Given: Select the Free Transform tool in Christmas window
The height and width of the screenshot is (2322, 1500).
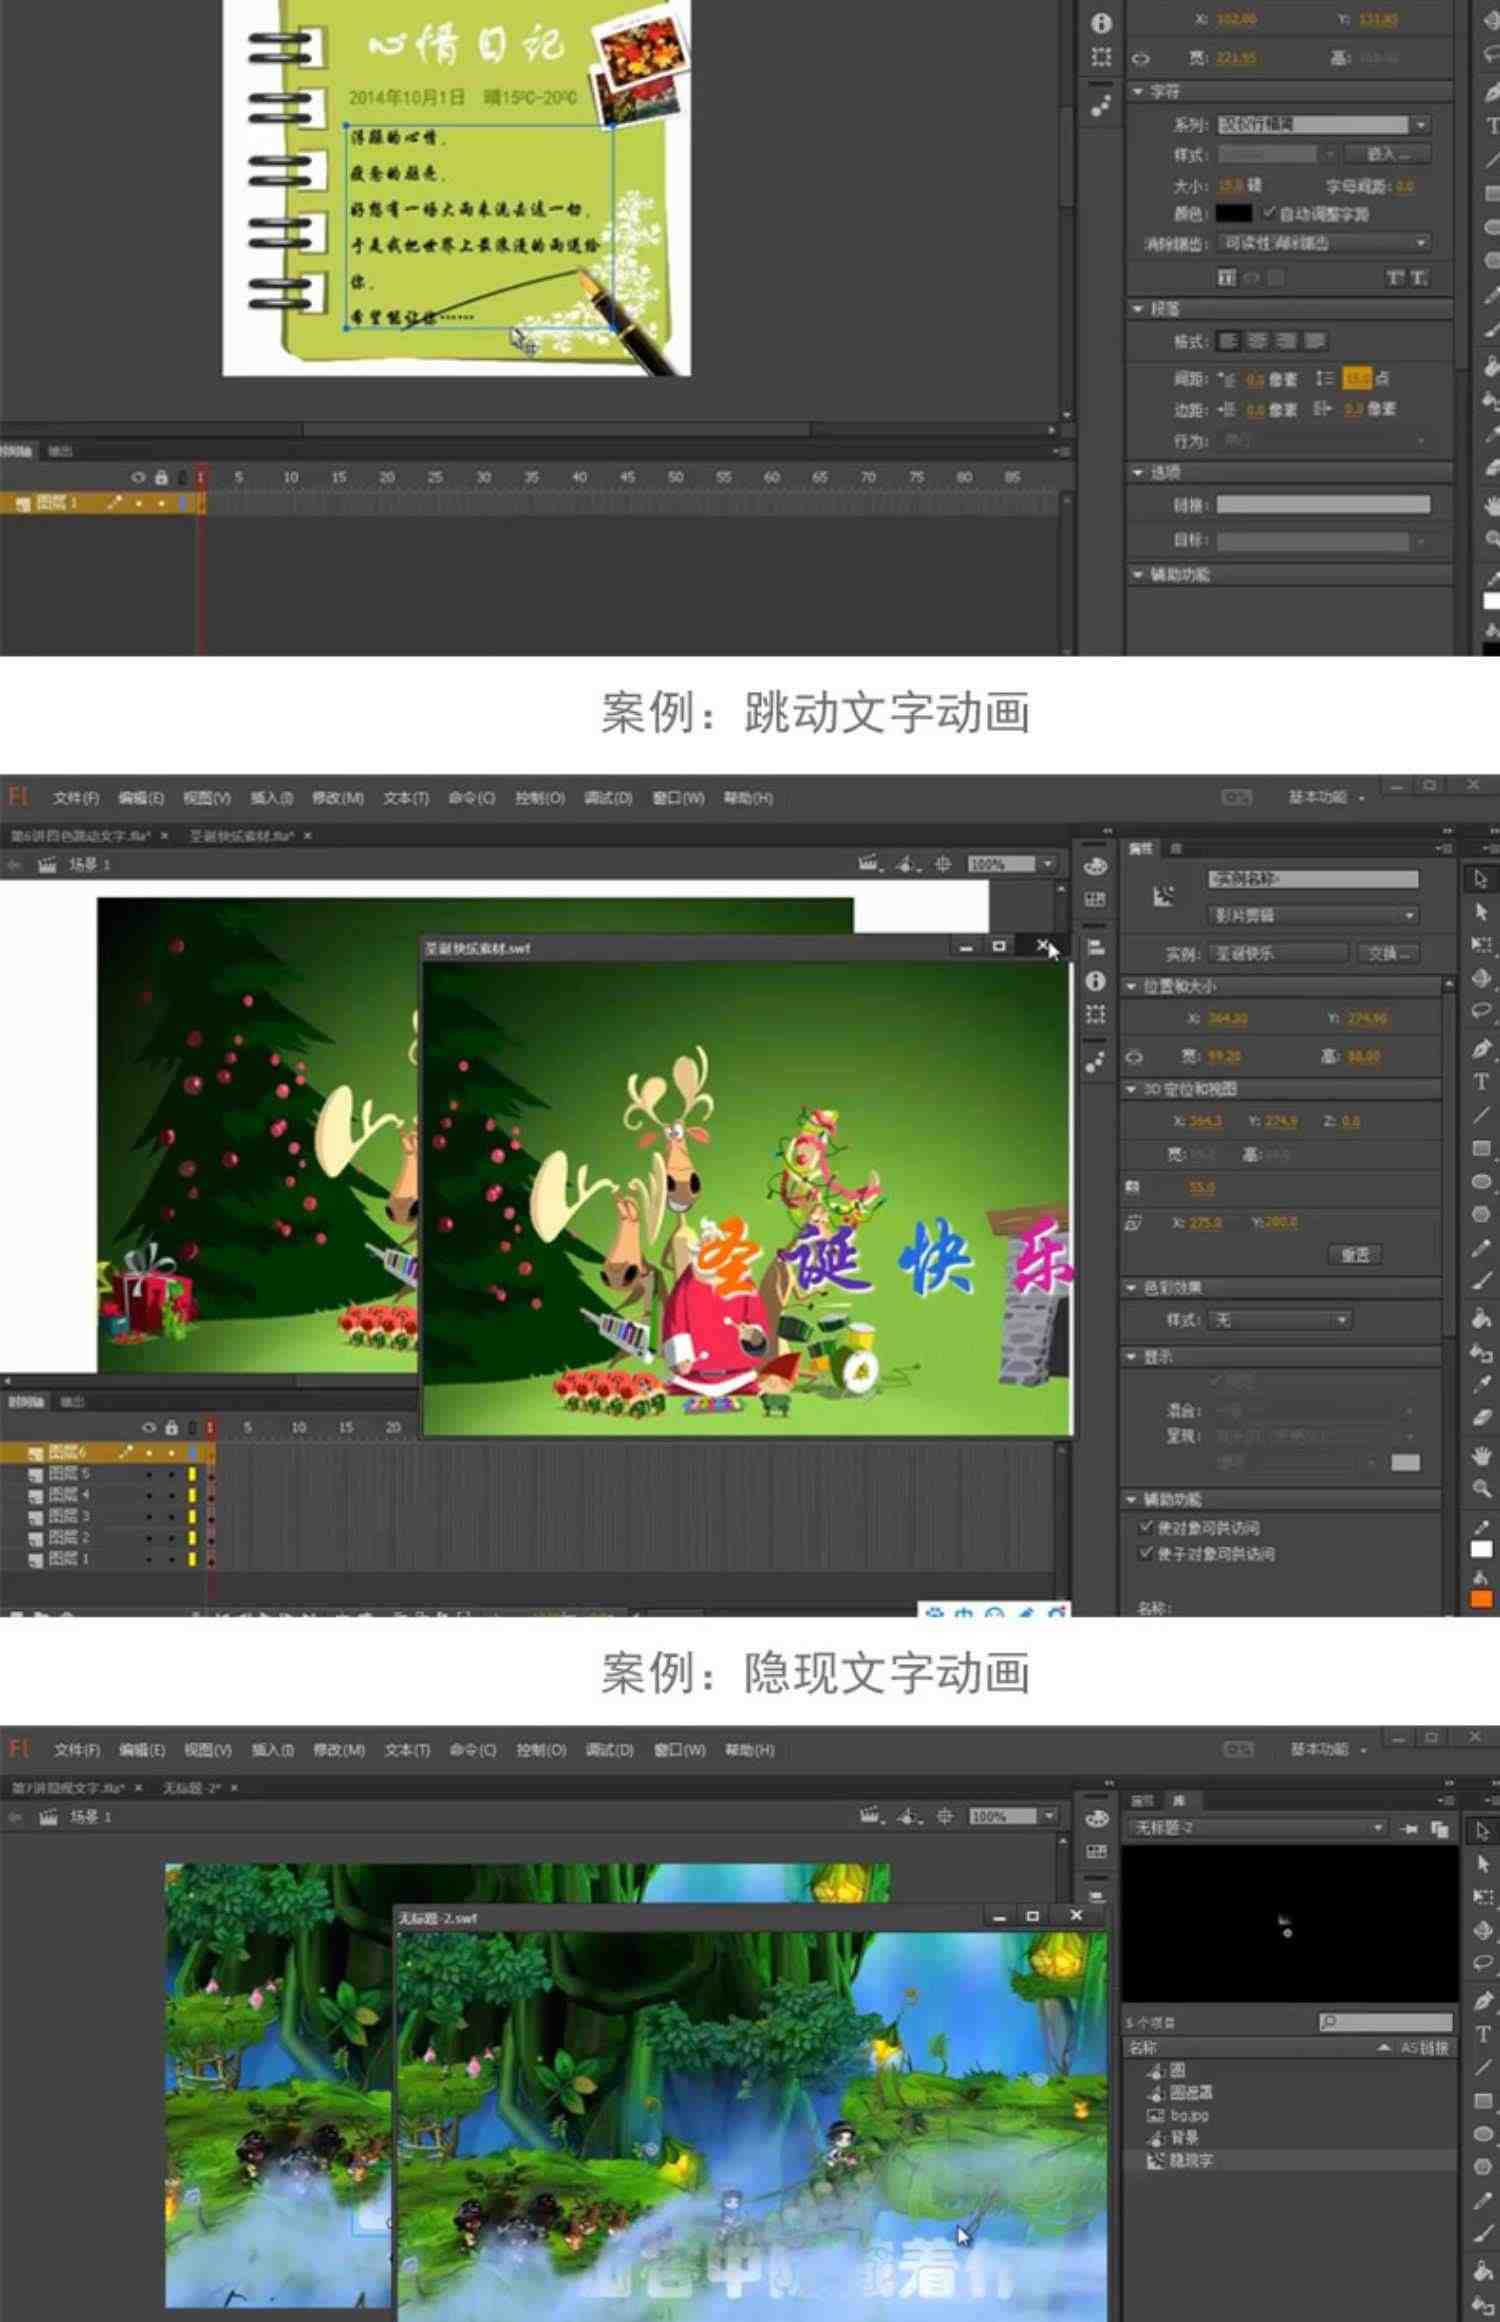Looking at the screenshot, I should pos(1481,945).
